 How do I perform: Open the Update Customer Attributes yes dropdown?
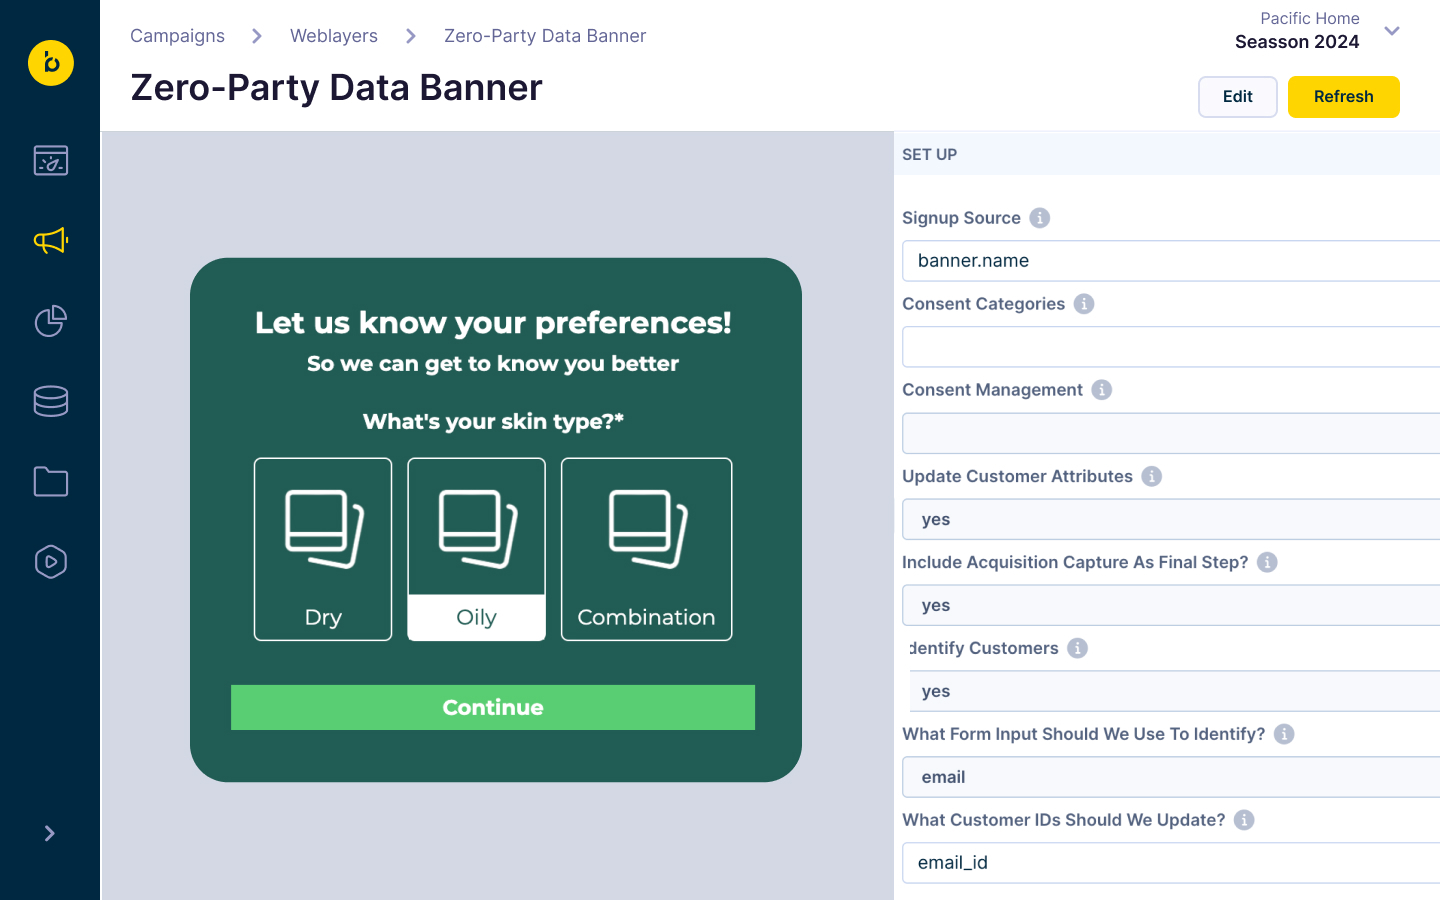click(1171, 519)
